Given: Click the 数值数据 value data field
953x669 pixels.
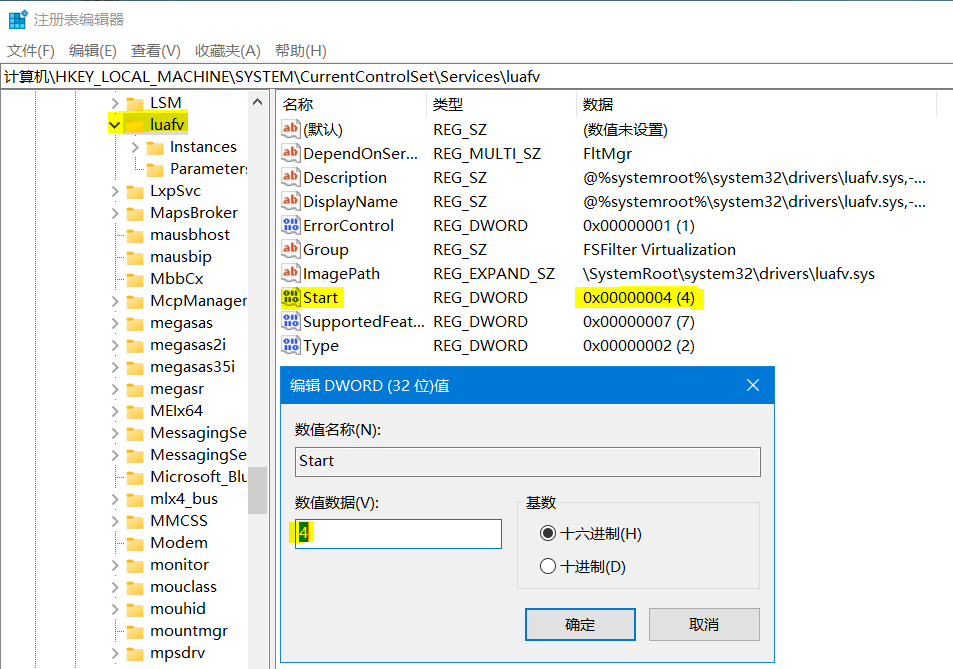Looking at the screenshot, I should (398, 534).
